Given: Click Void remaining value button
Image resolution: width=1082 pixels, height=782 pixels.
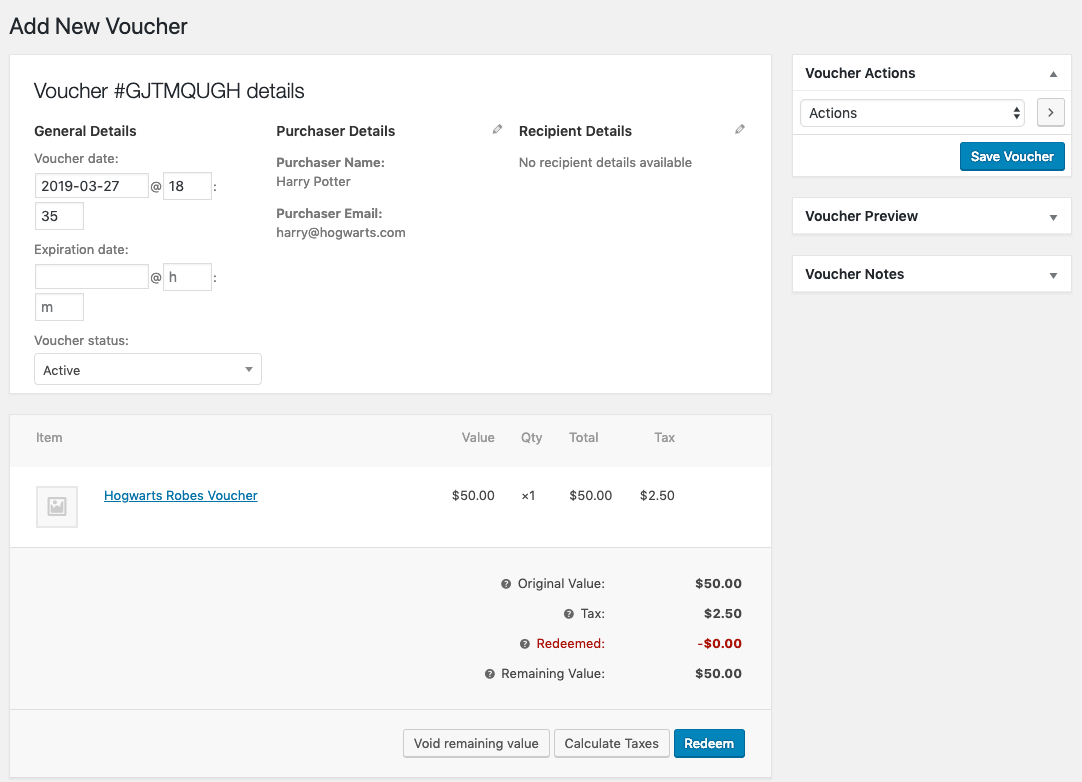Looking at the screenshot, I should pyautogui.click(x=476, y=743).
